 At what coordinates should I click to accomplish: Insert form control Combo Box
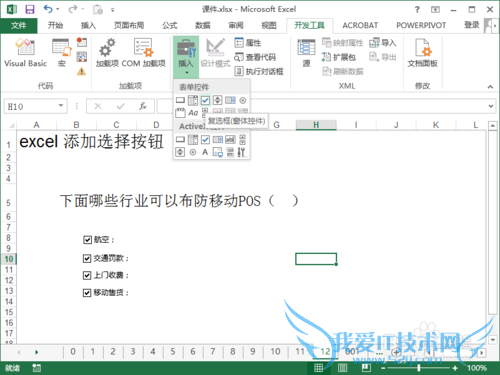pyautogui.click(x=193, y=100)
